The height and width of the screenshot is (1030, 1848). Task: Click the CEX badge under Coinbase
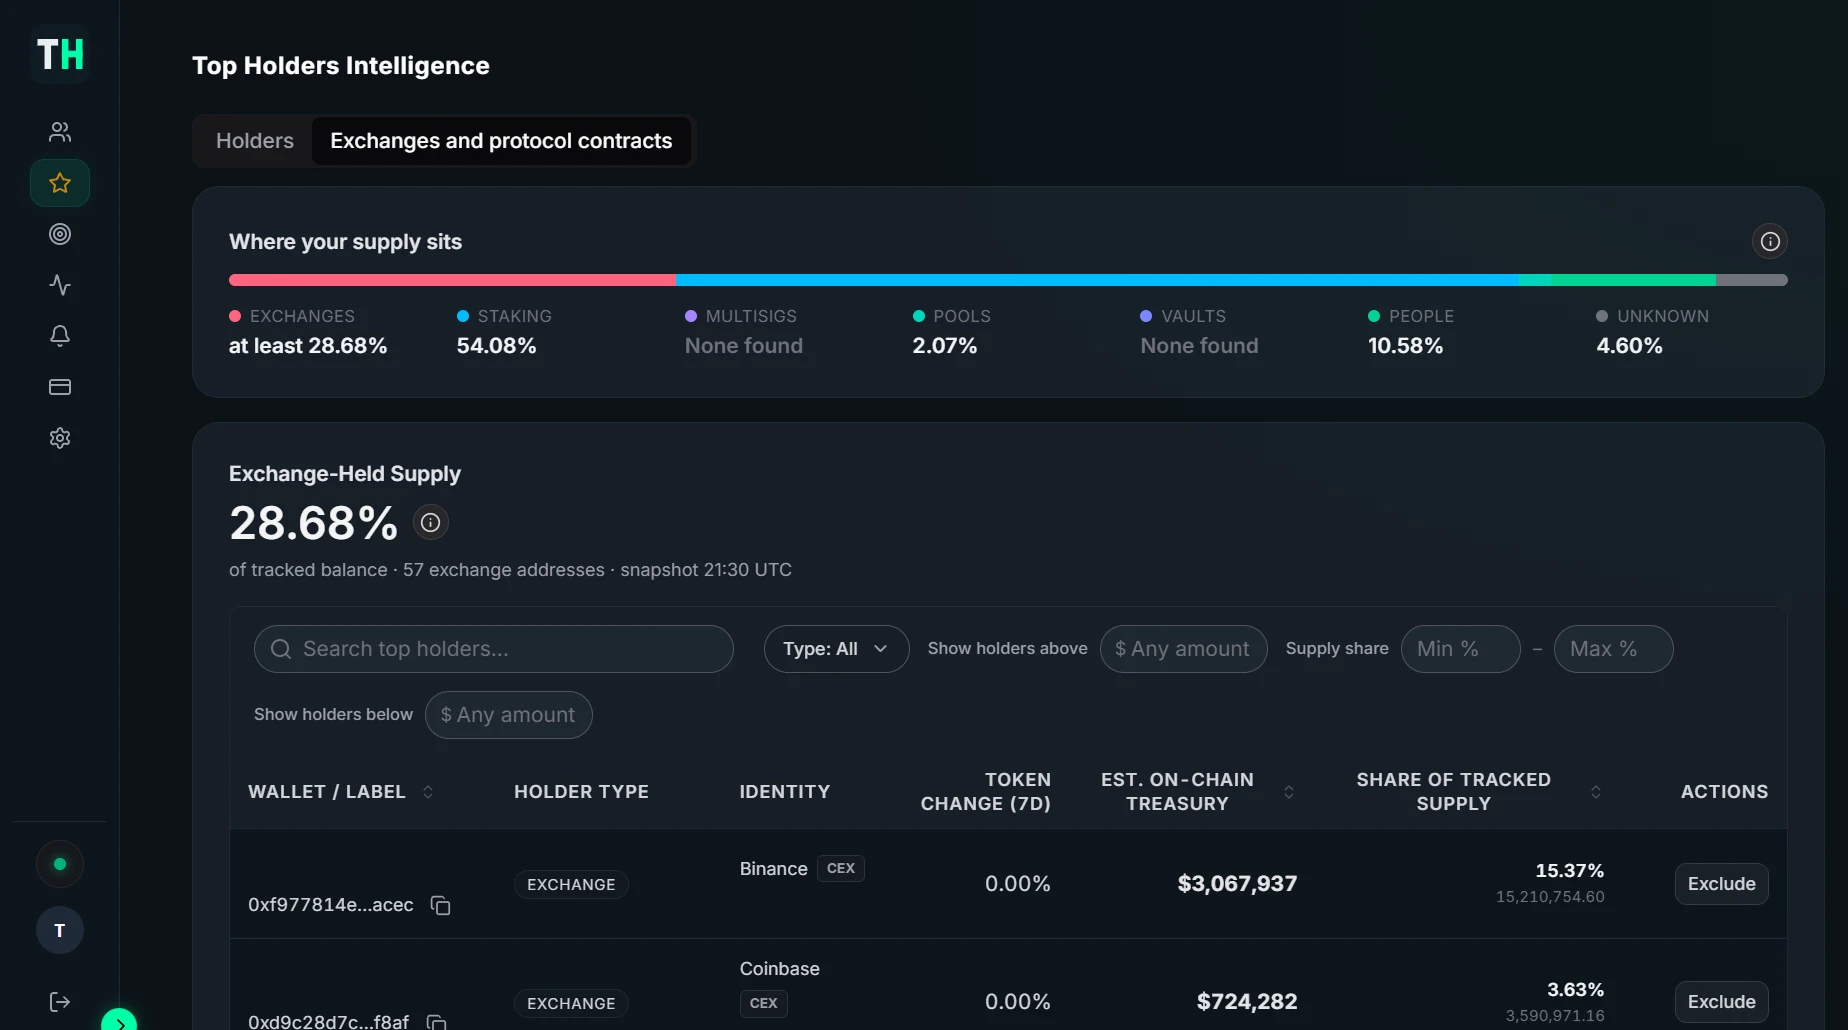point(764,1003)
